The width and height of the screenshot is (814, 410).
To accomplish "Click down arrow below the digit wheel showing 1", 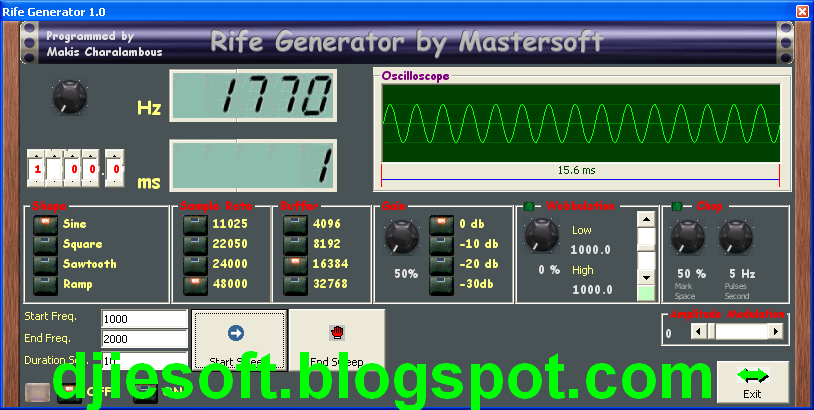I will pyautogui.click(x=37, y=182).
